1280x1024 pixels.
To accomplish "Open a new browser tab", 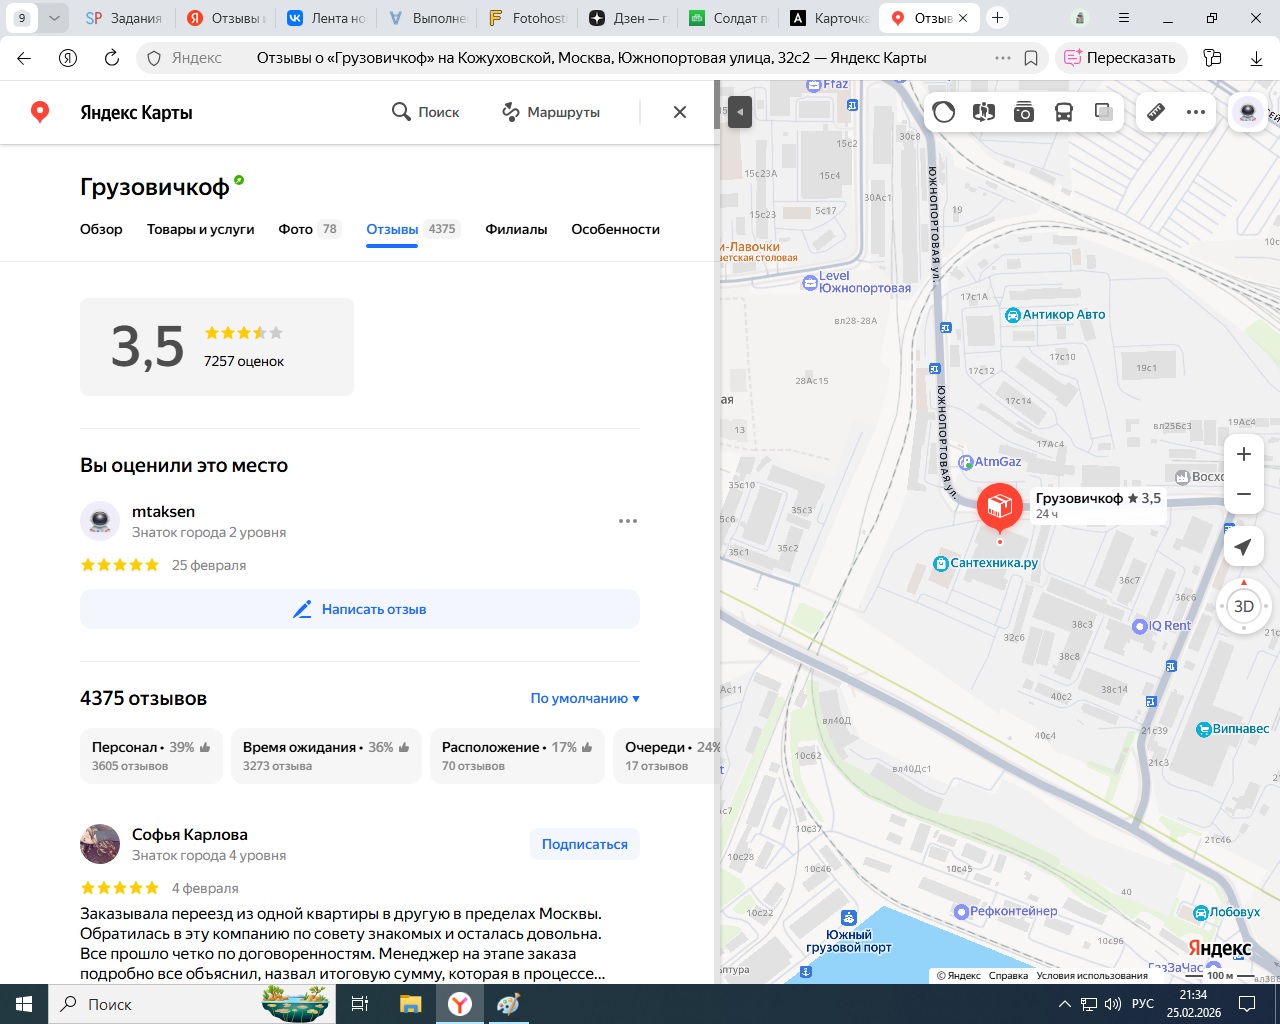I will pyautogui.click(x=997, y=18).
